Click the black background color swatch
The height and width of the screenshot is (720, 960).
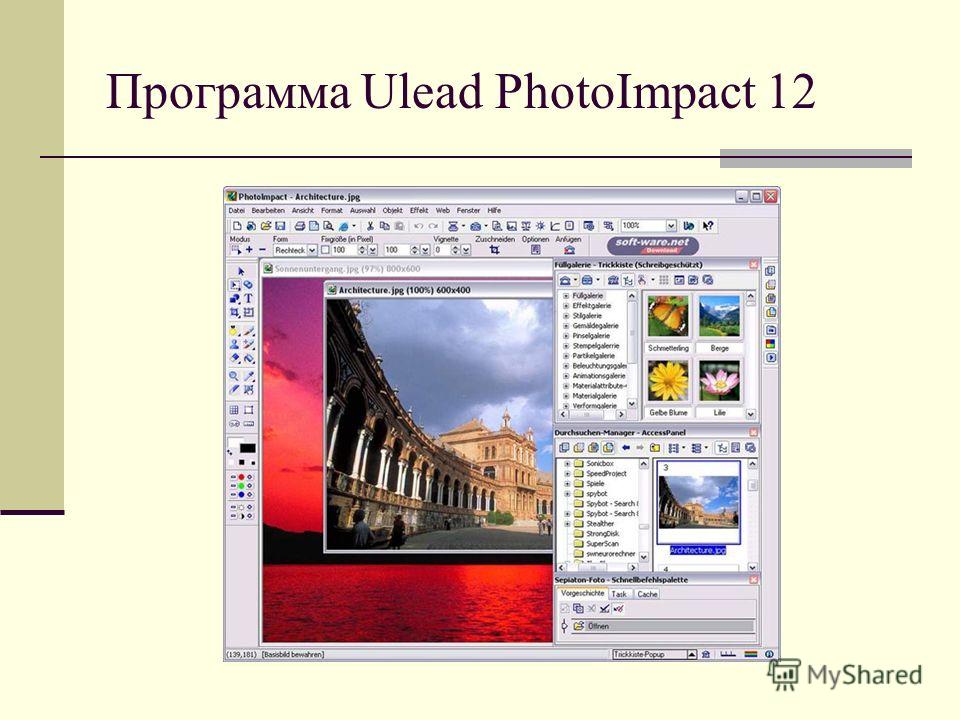pos(247,448)
